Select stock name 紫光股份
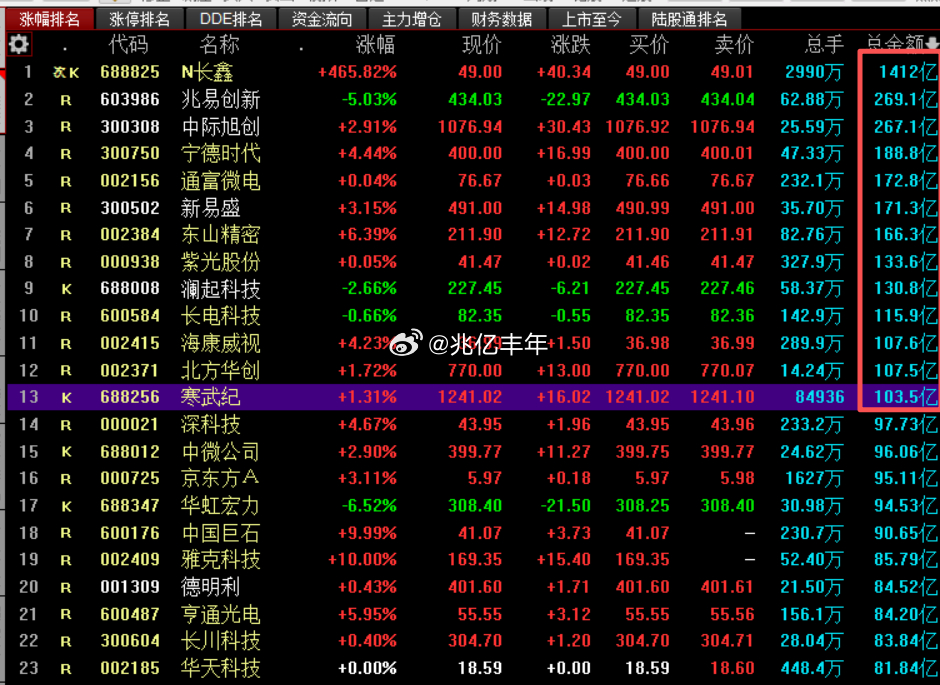 221,262
